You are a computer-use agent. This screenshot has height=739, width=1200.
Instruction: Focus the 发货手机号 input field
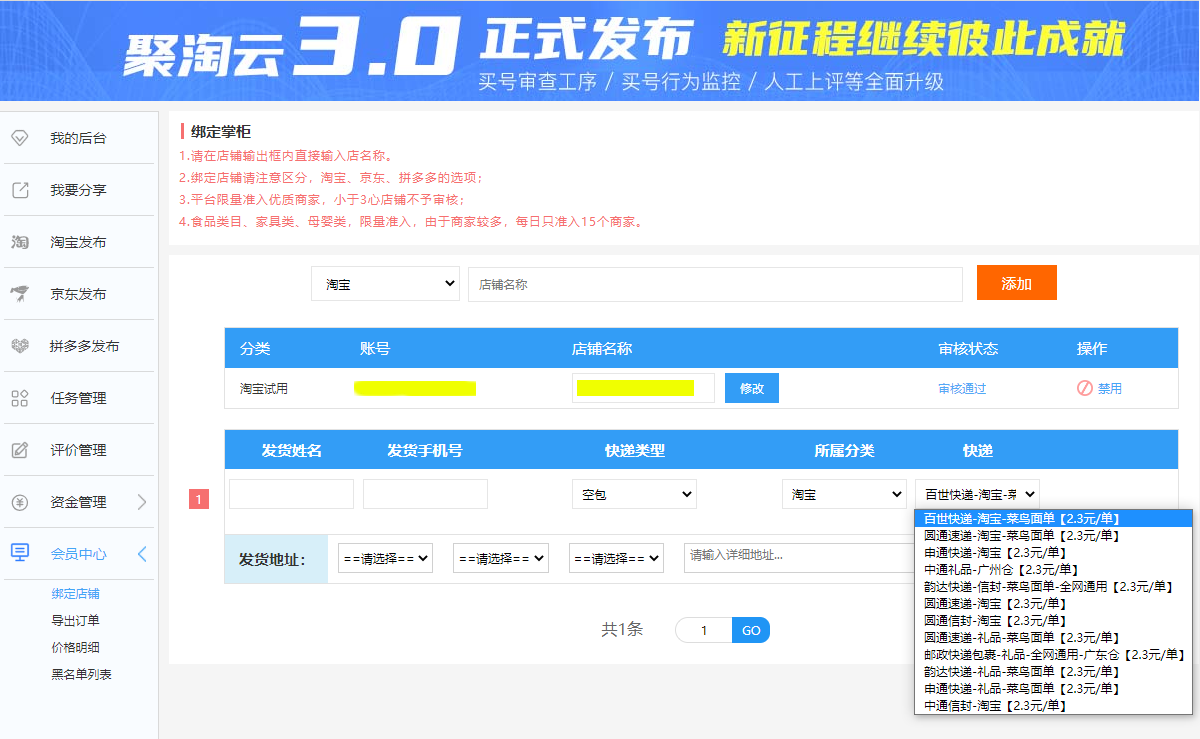(425, 494)
